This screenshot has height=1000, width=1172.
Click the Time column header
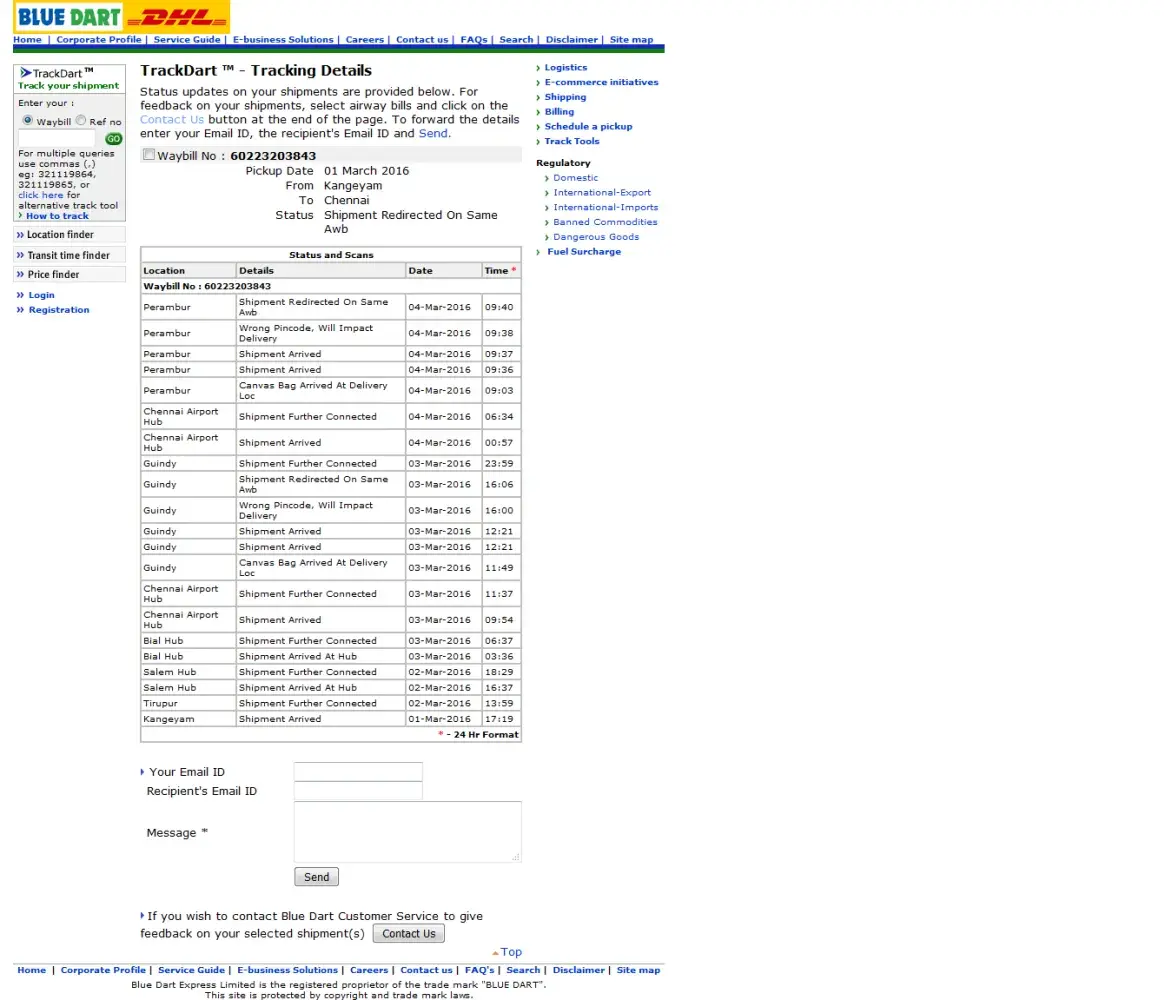pyautogui.click(x=501, y=271)
